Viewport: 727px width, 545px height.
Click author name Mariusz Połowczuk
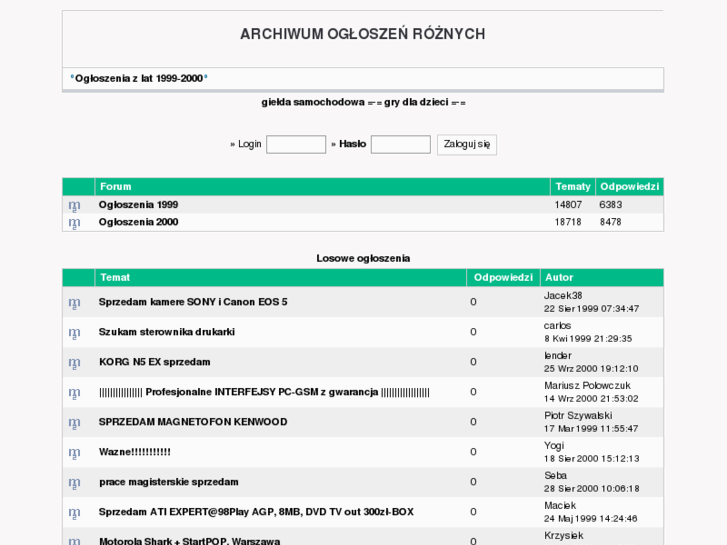click(587, 385)
